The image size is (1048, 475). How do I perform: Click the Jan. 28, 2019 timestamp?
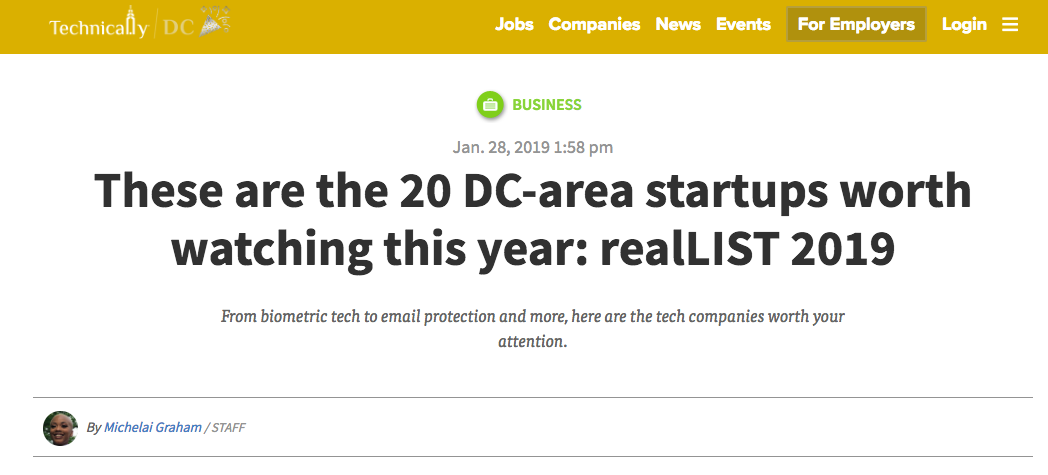pyautogui.click(x=532, y=147)
